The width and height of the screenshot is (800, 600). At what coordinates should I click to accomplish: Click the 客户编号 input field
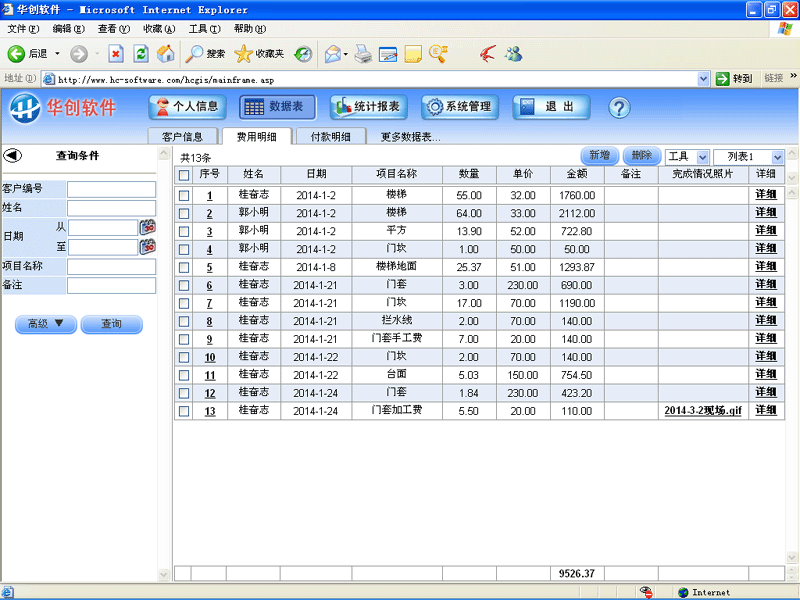coord(111,189)
